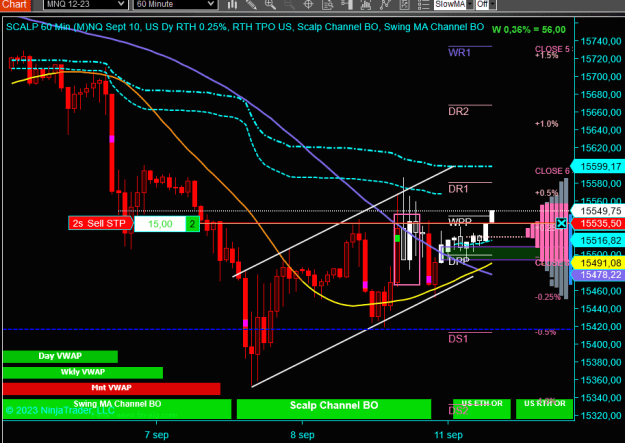Image resolution: width=625 pixels, height=443 pixels.
Task: Click the W 0,36% = 56,00 readout
Action: (x=529, y=30)
